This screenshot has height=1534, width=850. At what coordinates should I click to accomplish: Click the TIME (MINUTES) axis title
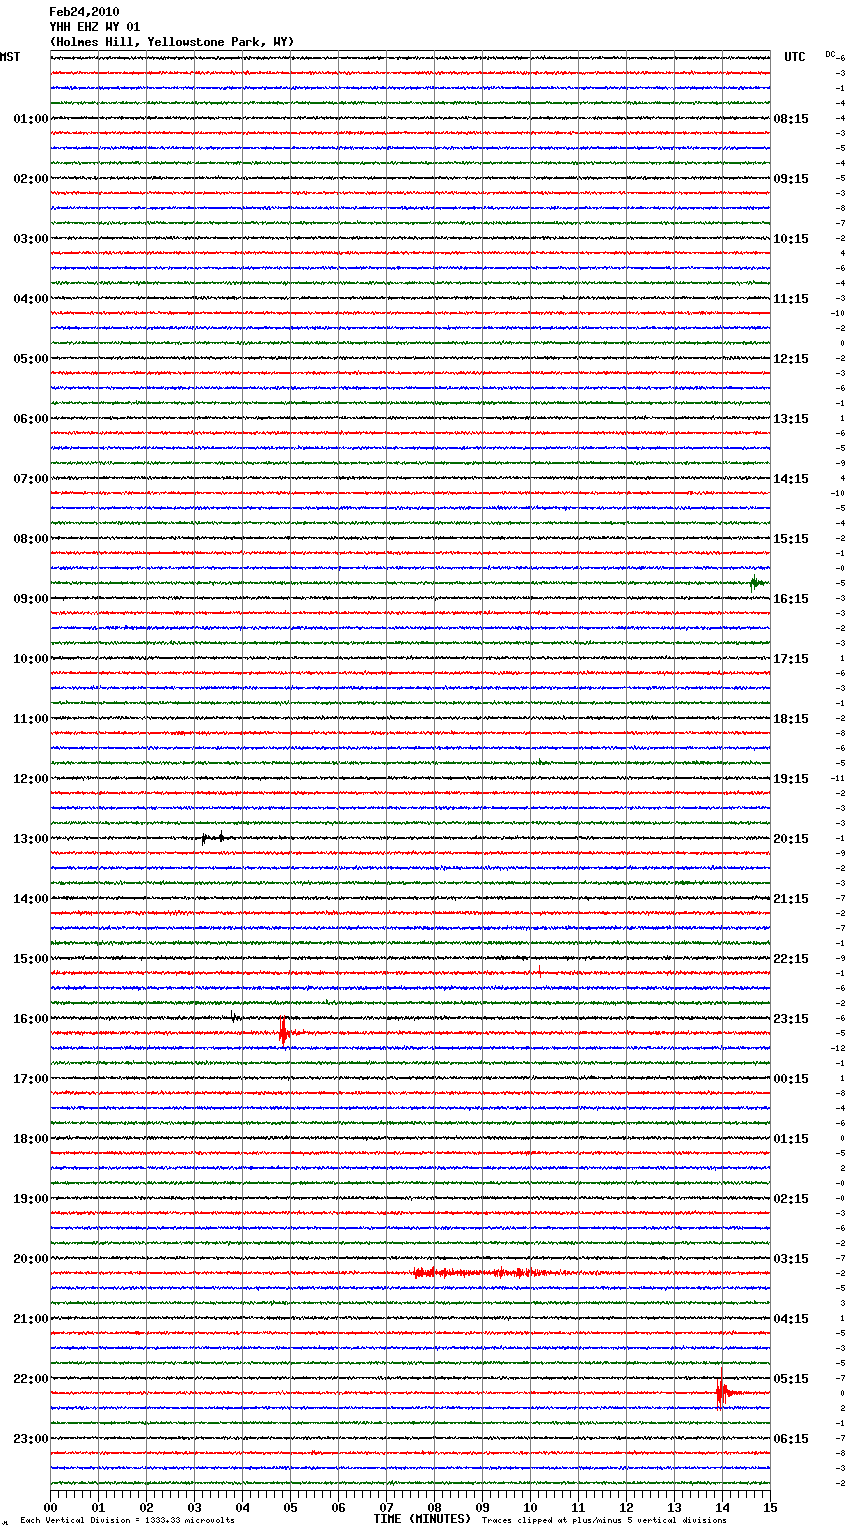coord(422,1519)
